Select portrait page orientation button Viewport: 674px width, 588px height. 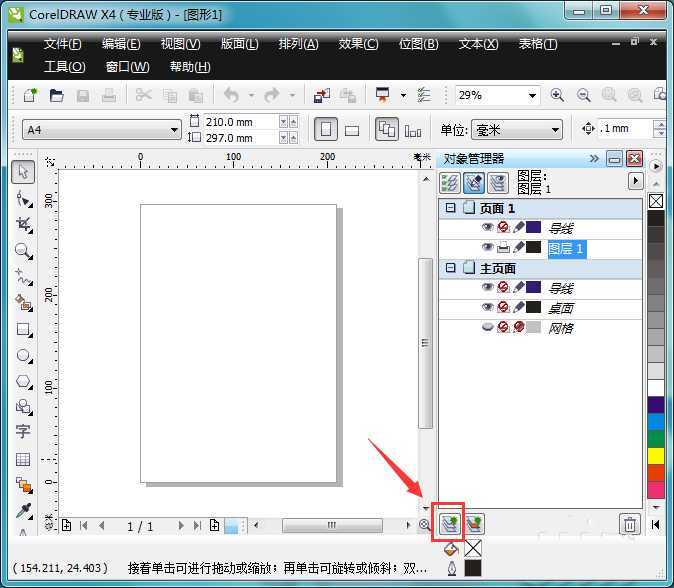[x=326, y=130]
